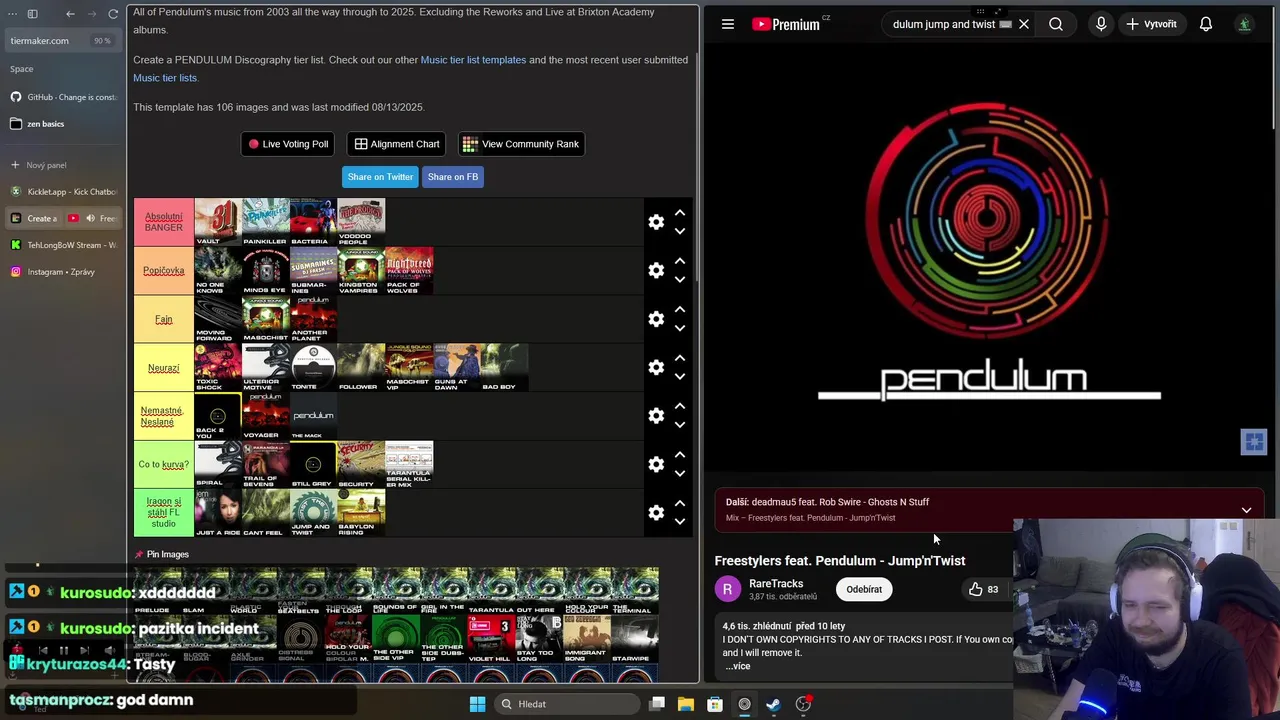The width and height of the screenshot is (1280, 720).
Task: Move Absolutní BANGER tier down with arrow
Action: (680, 231)
